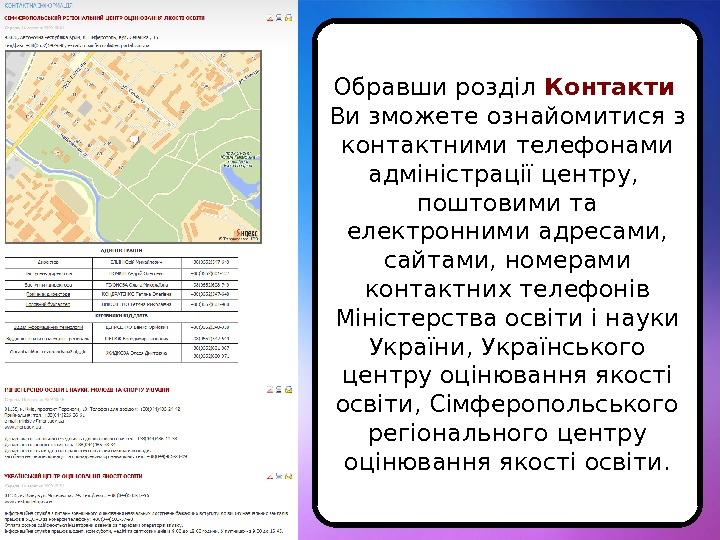Click the blue contact information title at page top
This screenshot has height=540, width=720.
pos(38,6)
